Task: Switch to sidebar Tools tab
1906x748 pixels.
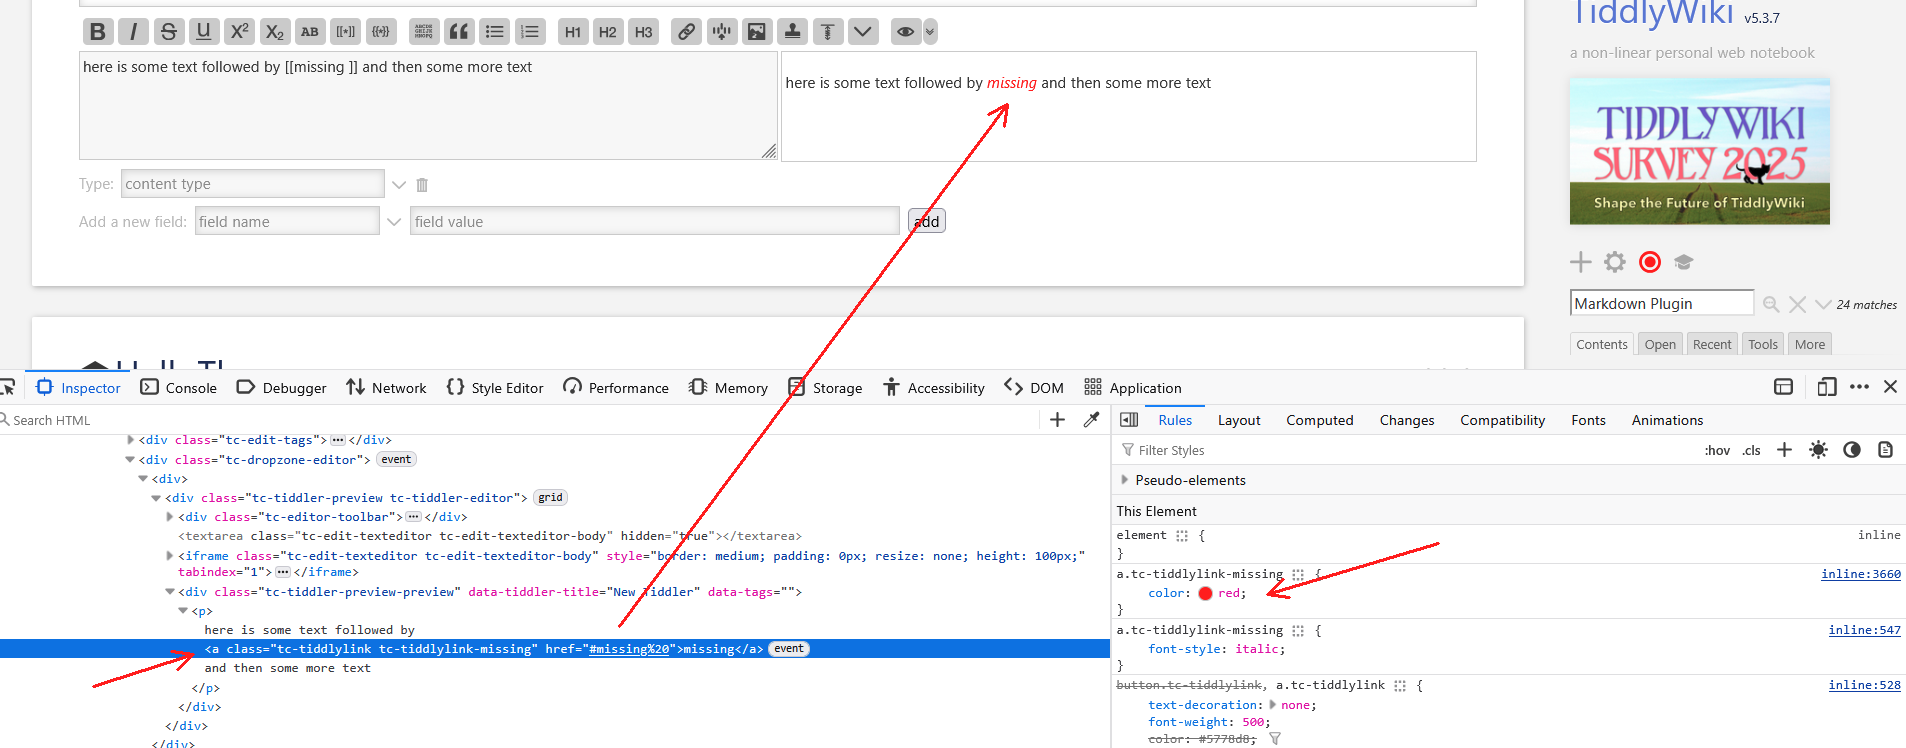Action: click(1763, 345)
